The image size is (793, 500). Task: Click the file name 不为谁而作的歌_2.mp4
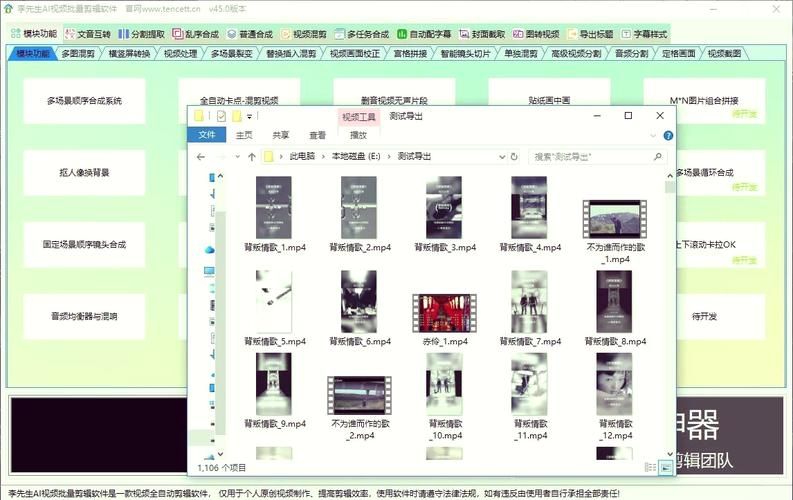click(x=361, y=430)
